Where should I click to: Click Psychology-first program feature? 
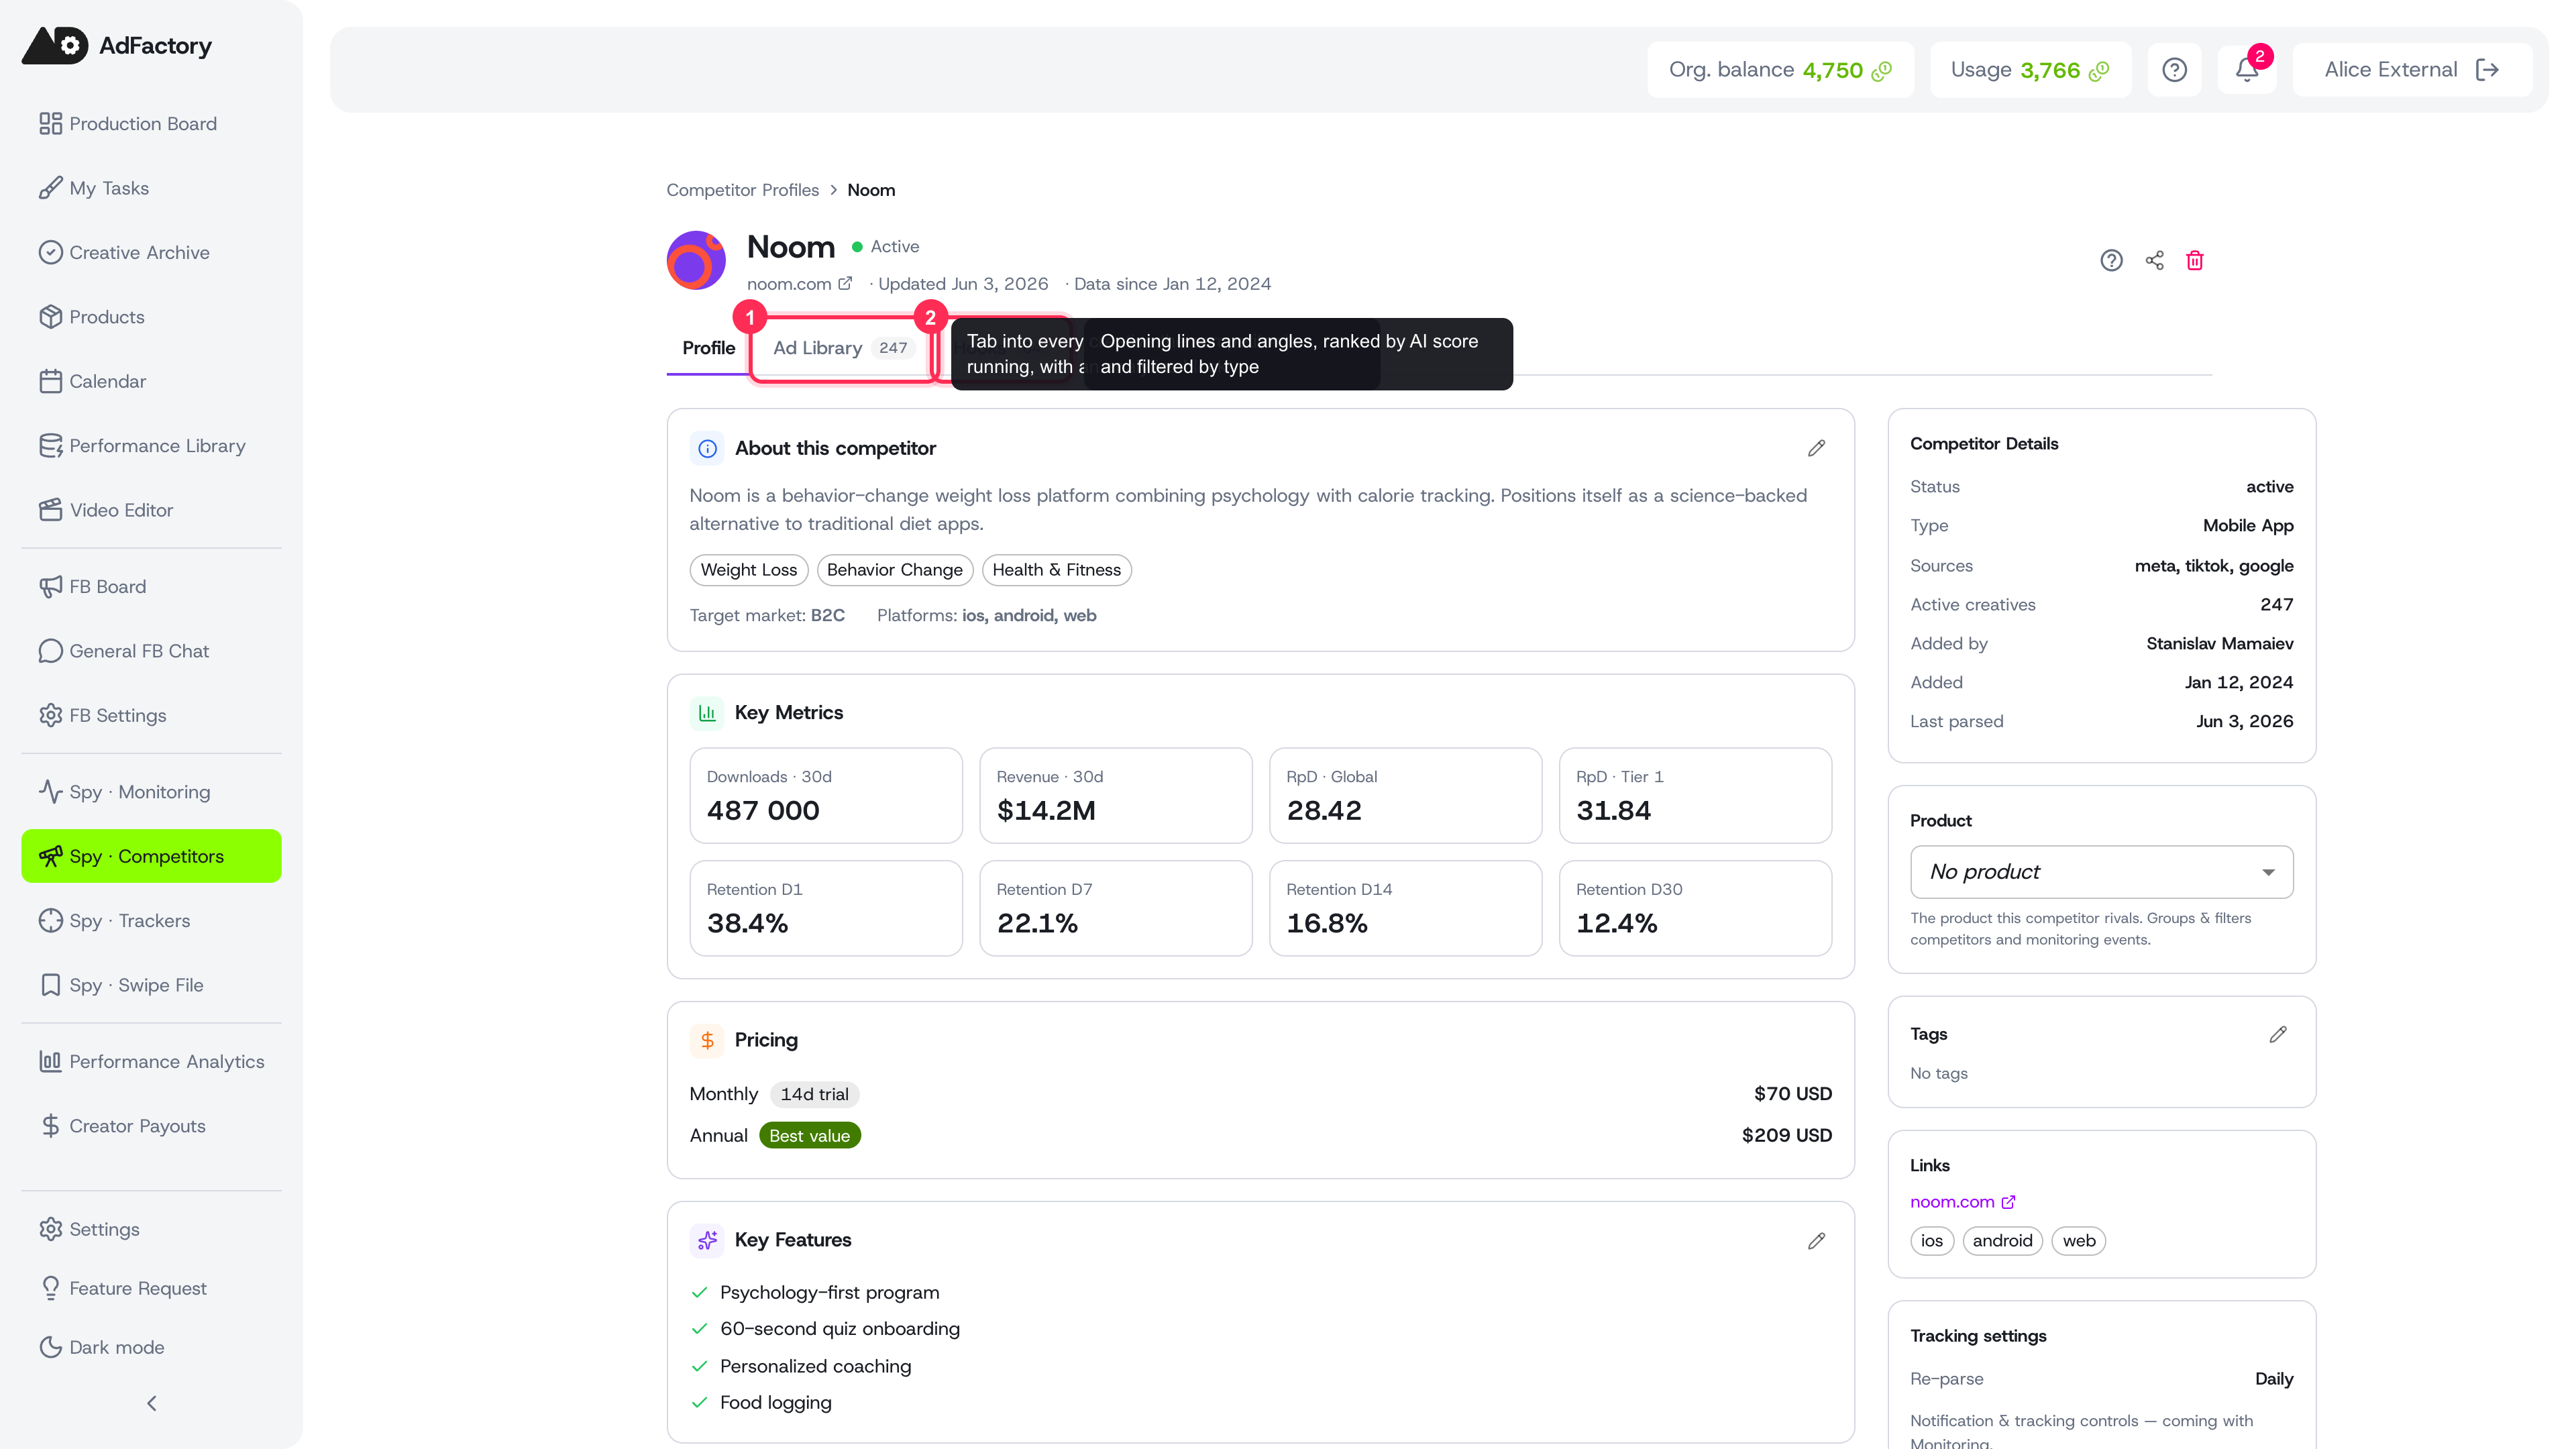[x=829, y=1293]
